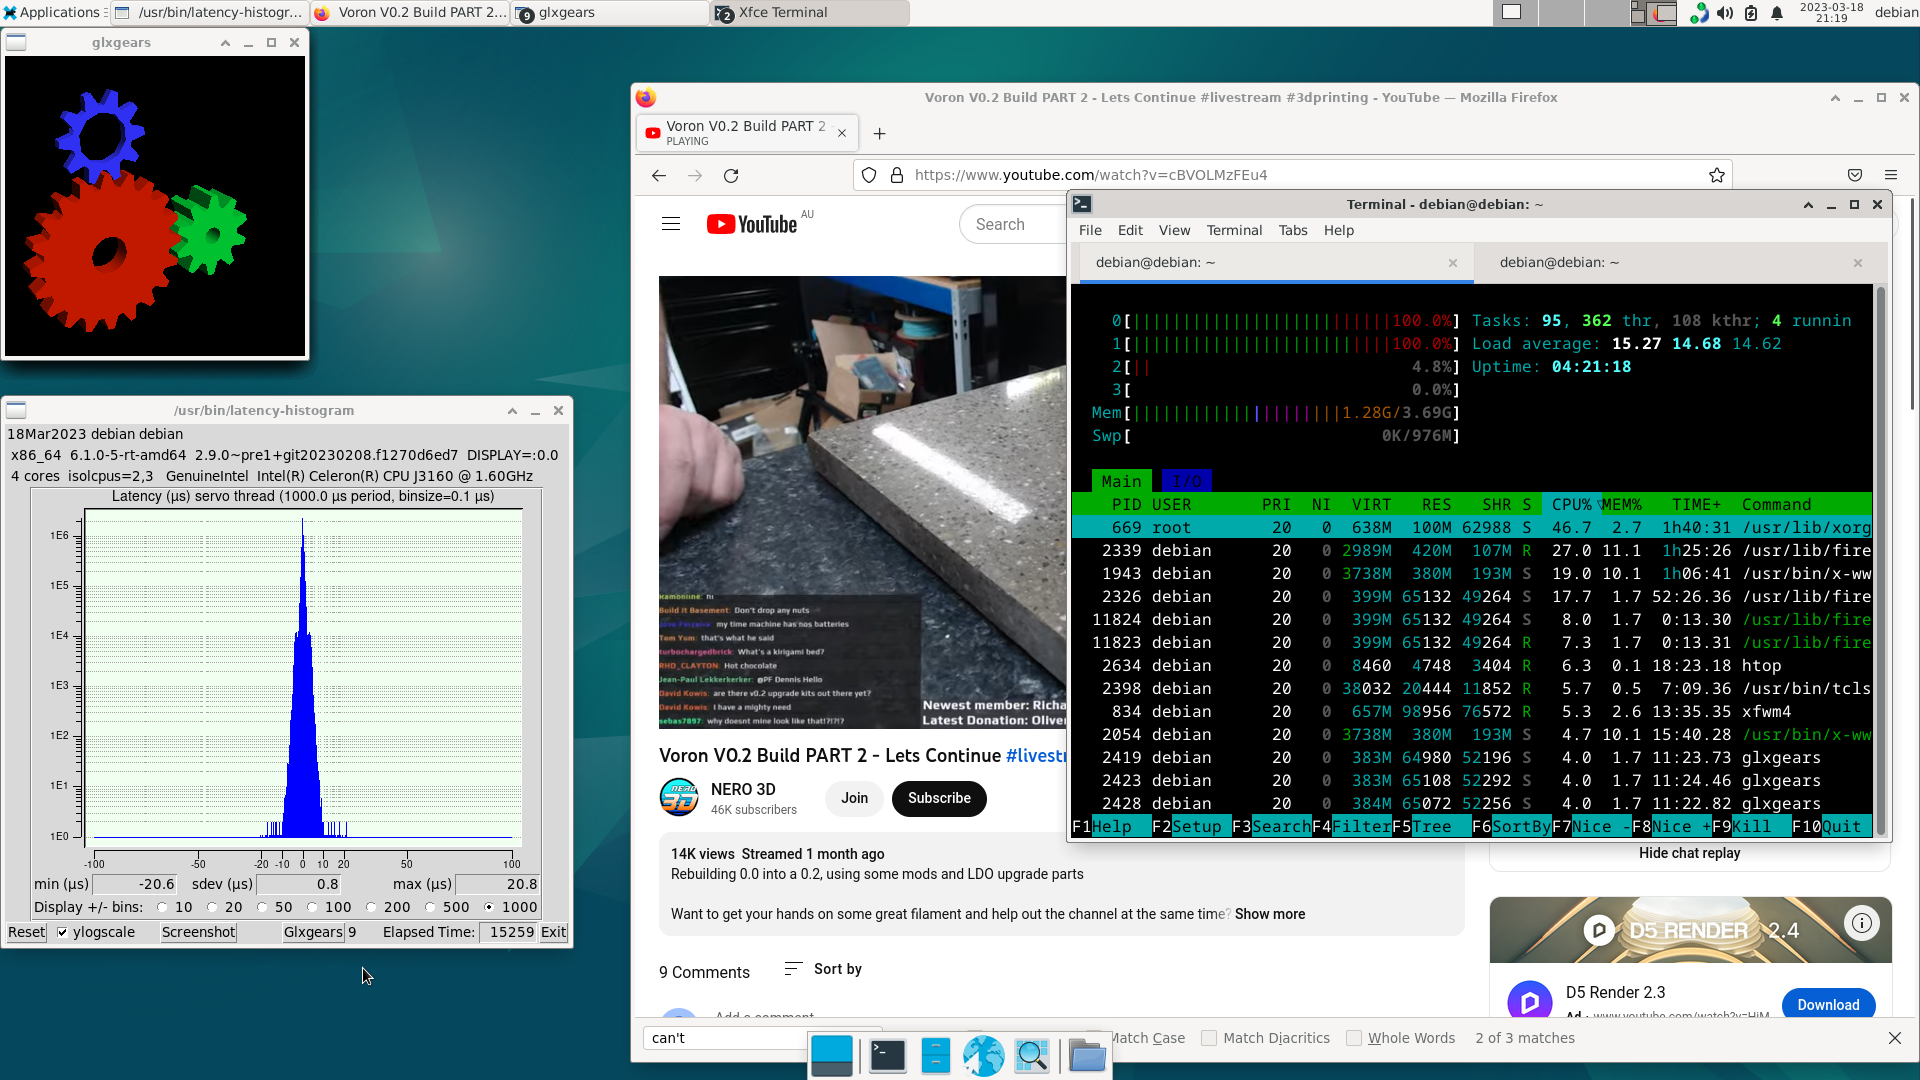Select the 100 bins radio button
The height and width of the screenshot is (1080, 1920).
[x=312, y=907]
